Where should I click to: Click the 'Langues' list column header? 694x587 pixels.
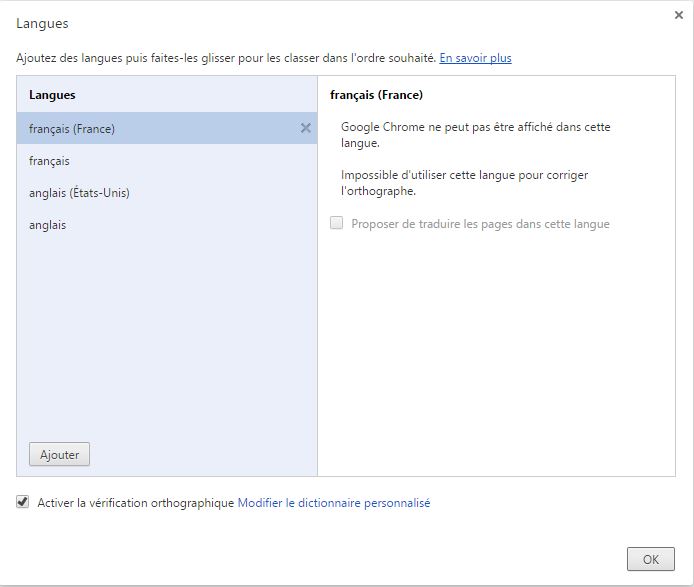click(x=52, y=95)
